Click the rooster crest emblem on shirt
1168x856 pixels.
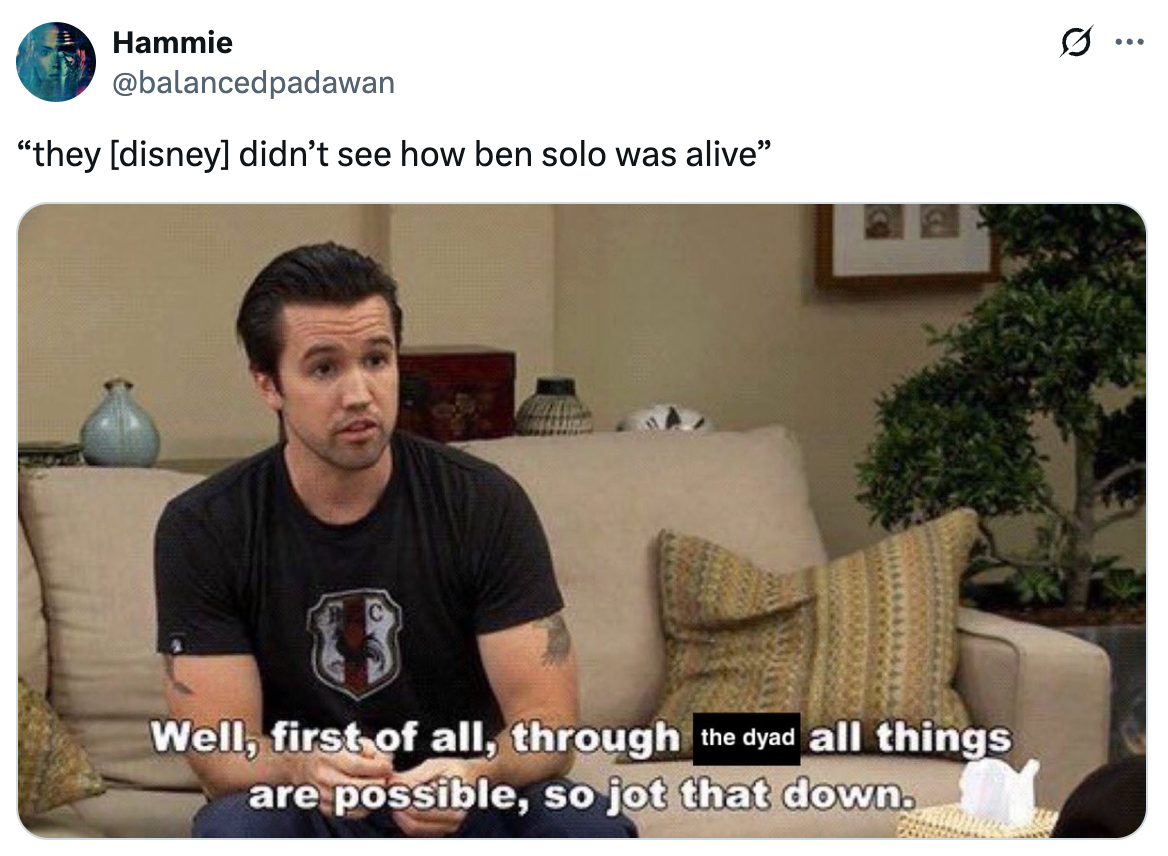pyautogui.click(x=356, y=643)
